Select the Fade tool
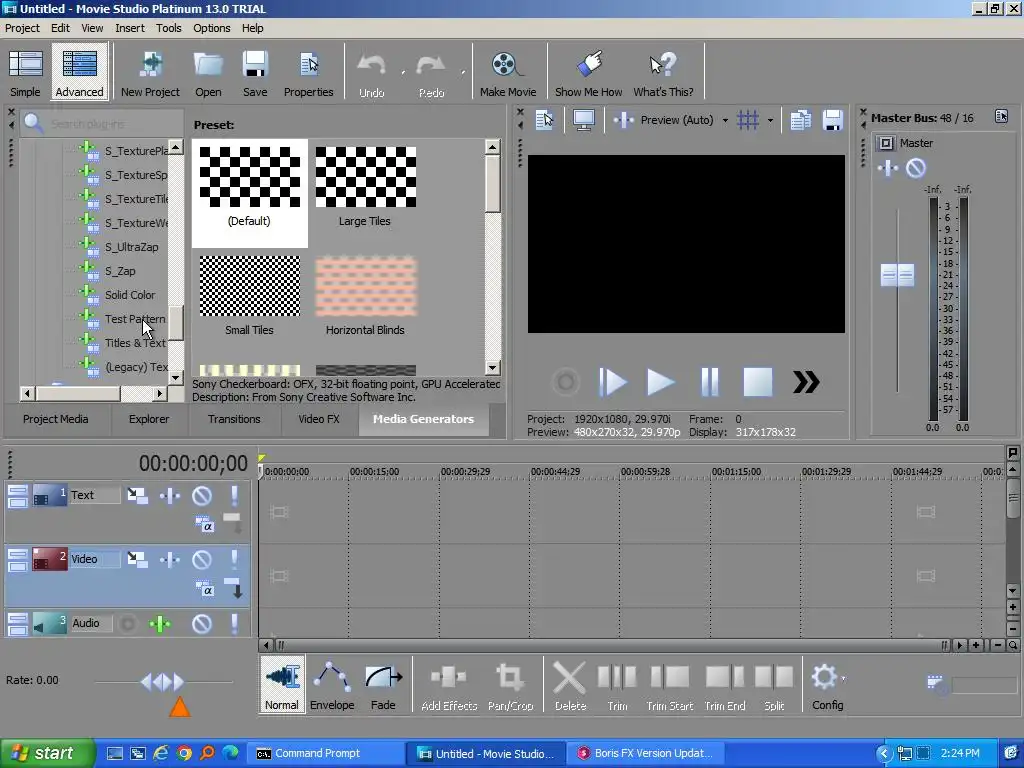 [383, 684]
